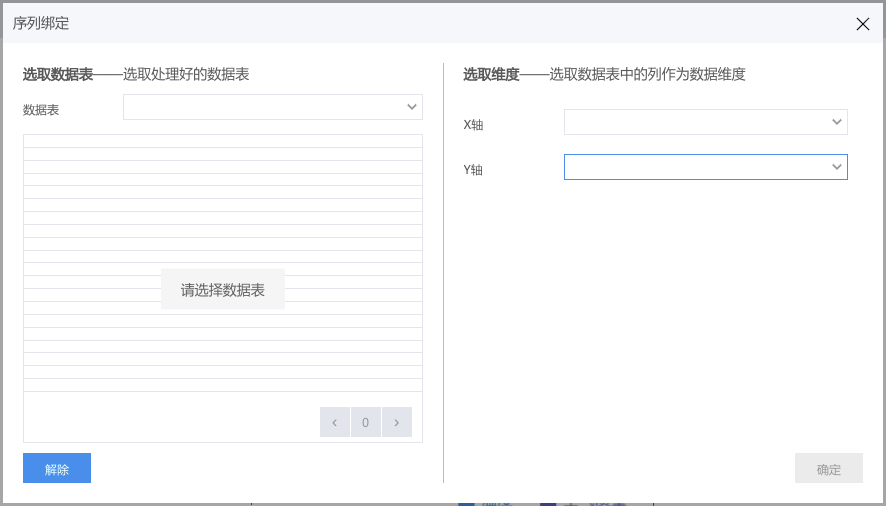Click the 选取数据表 heading text
This screenshot has height=506, width=886.
58,74
